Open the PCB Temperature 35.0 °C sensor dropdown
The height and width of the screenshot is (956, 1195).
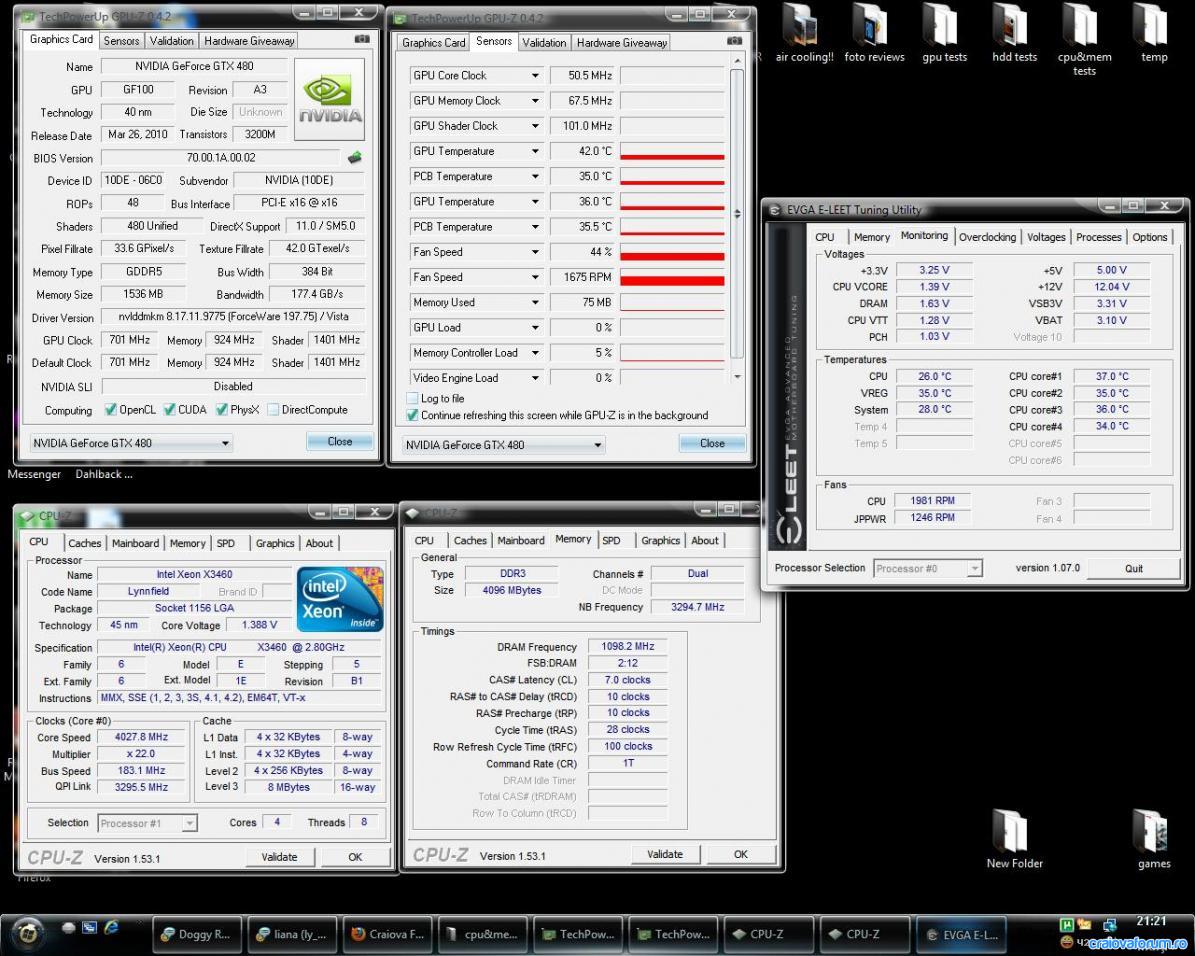(535, 177)
